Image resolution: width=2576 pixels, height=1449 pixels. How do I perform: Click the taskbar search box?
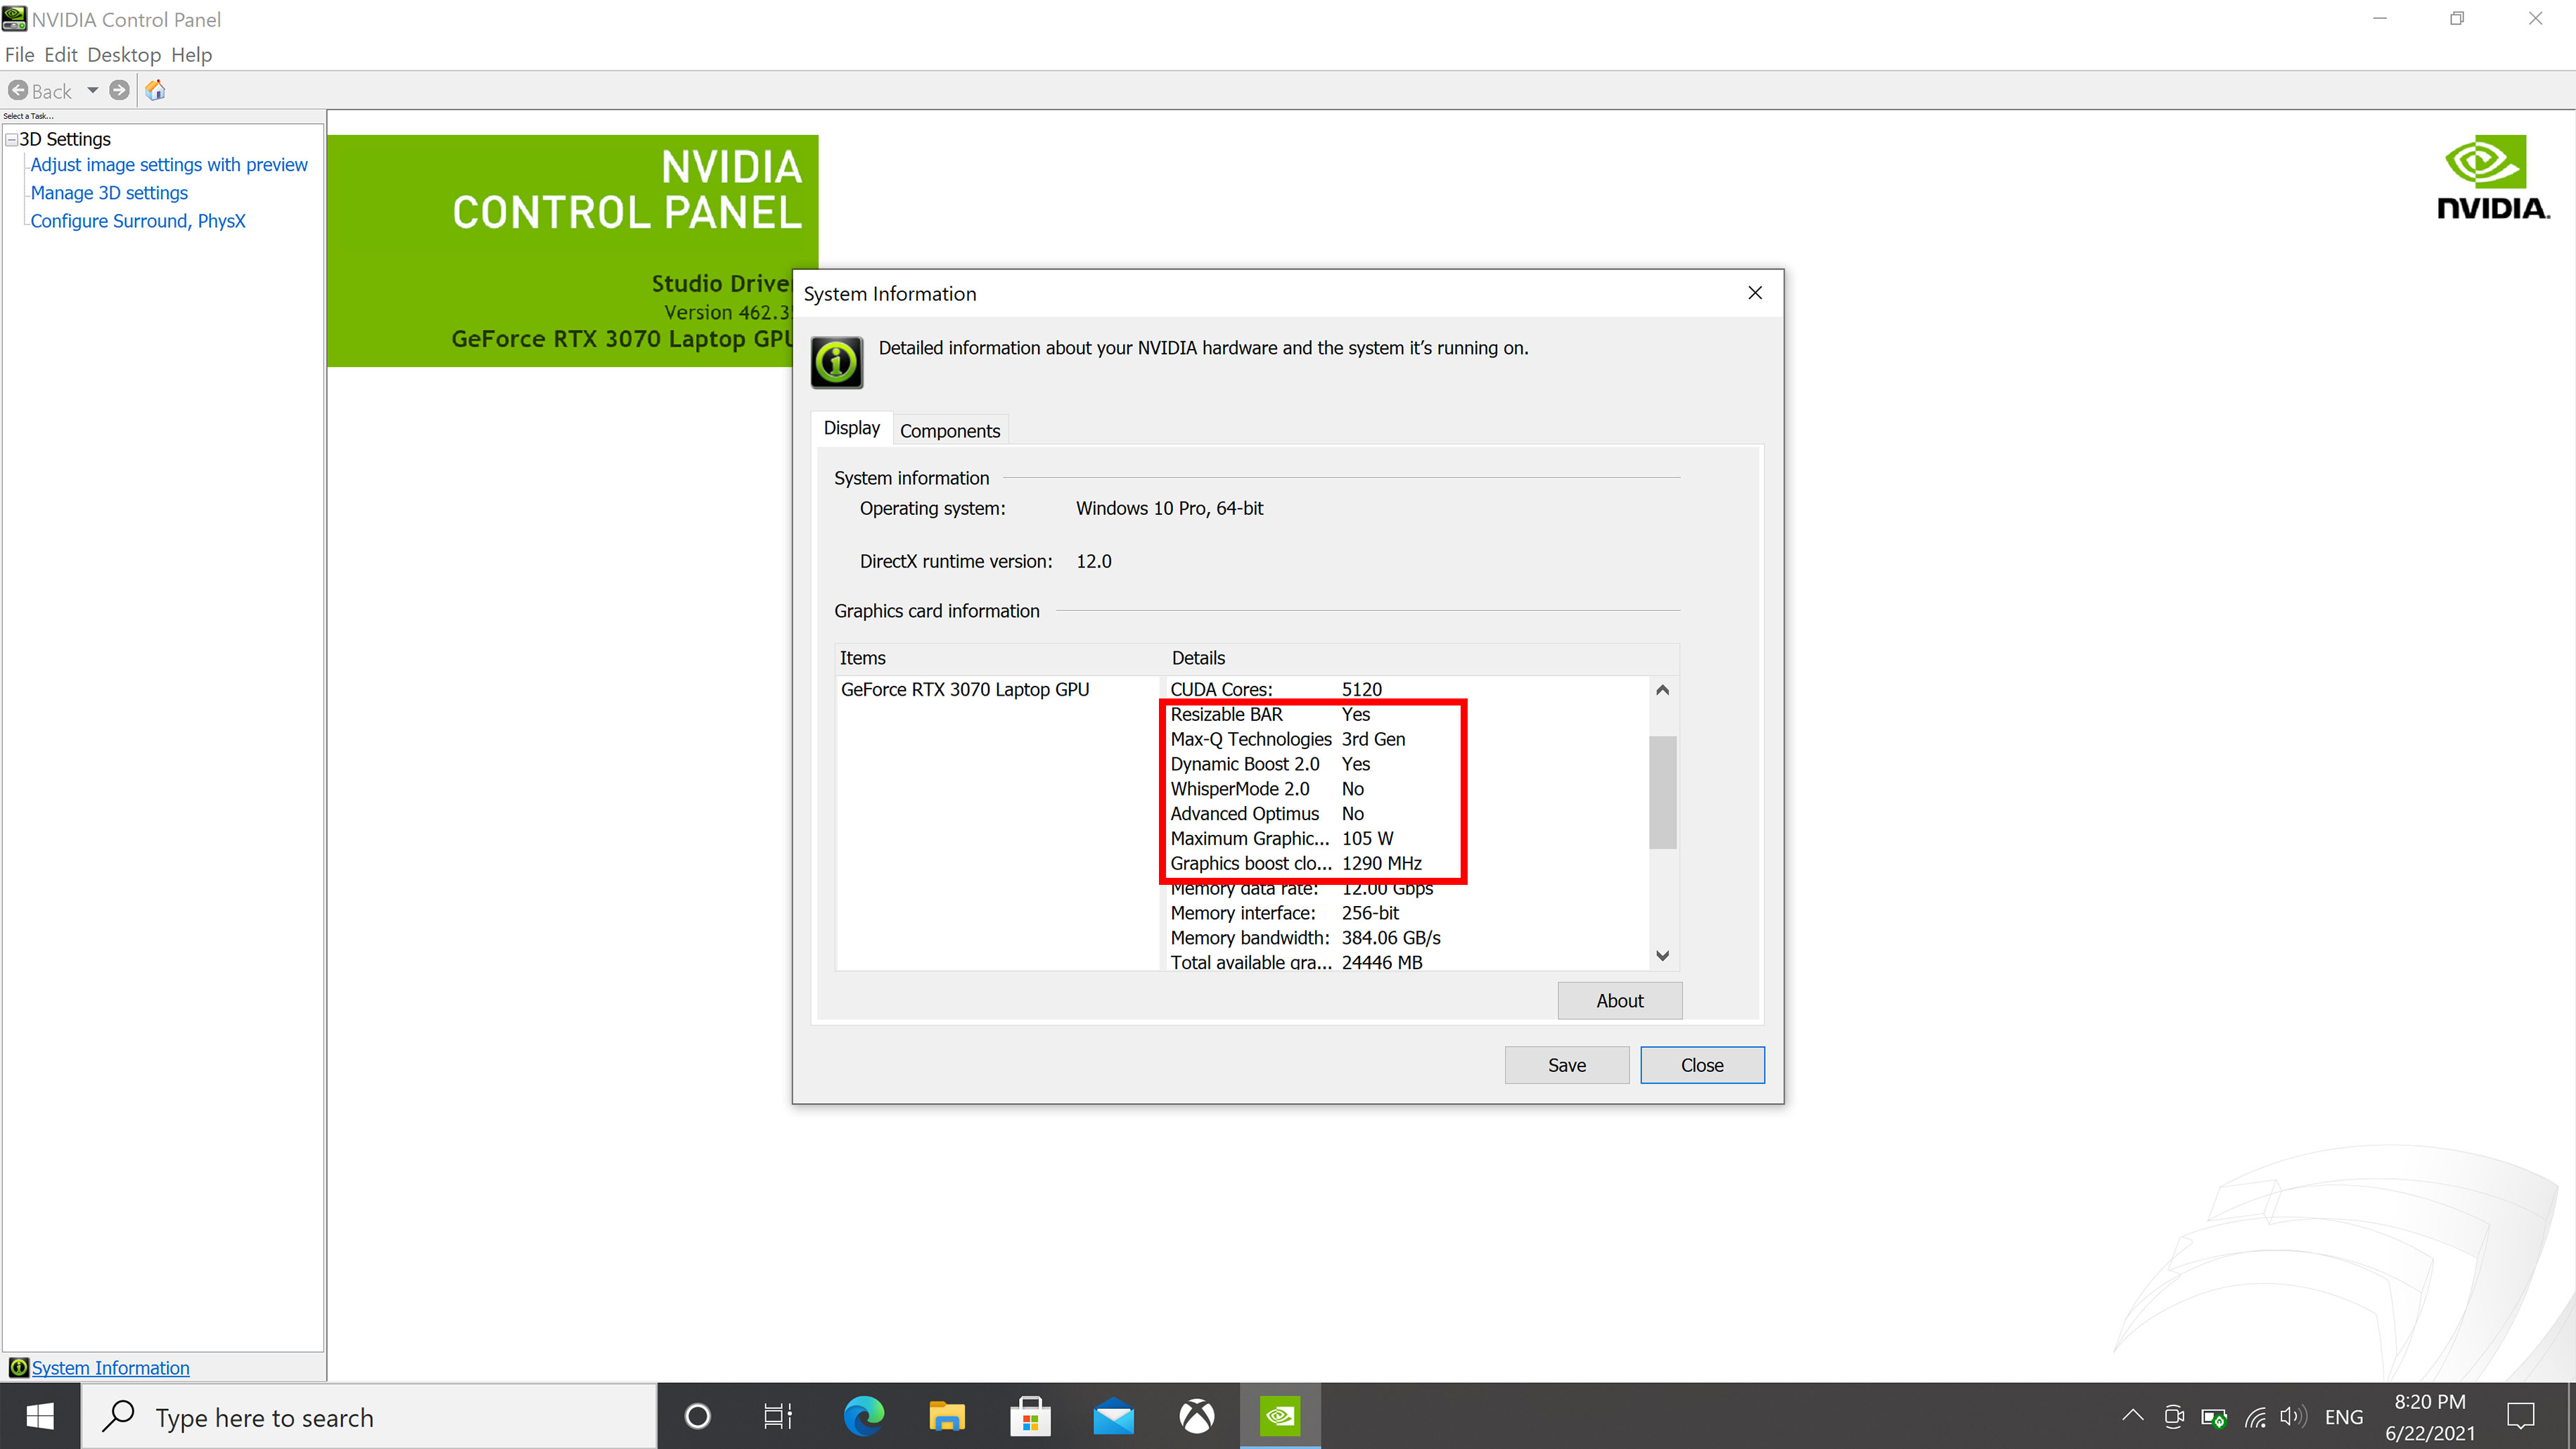pyautogui.click(x=368, y=1417)
